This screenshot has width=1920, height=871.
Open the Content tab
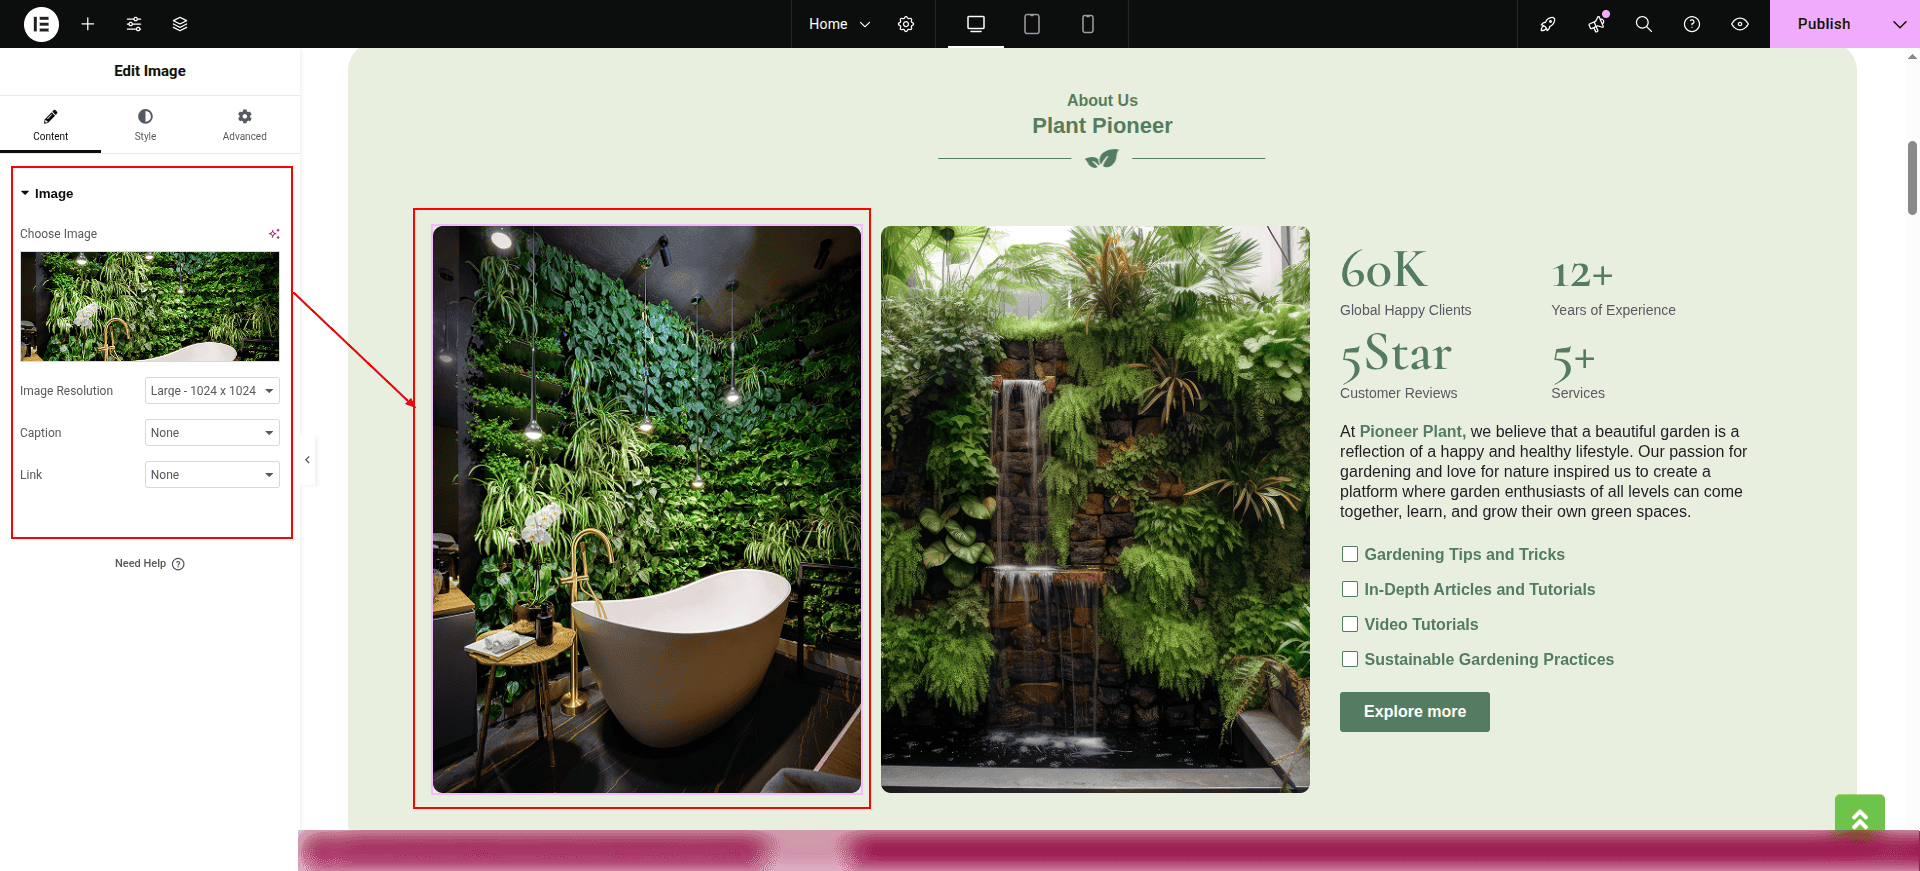coord(50,125)
